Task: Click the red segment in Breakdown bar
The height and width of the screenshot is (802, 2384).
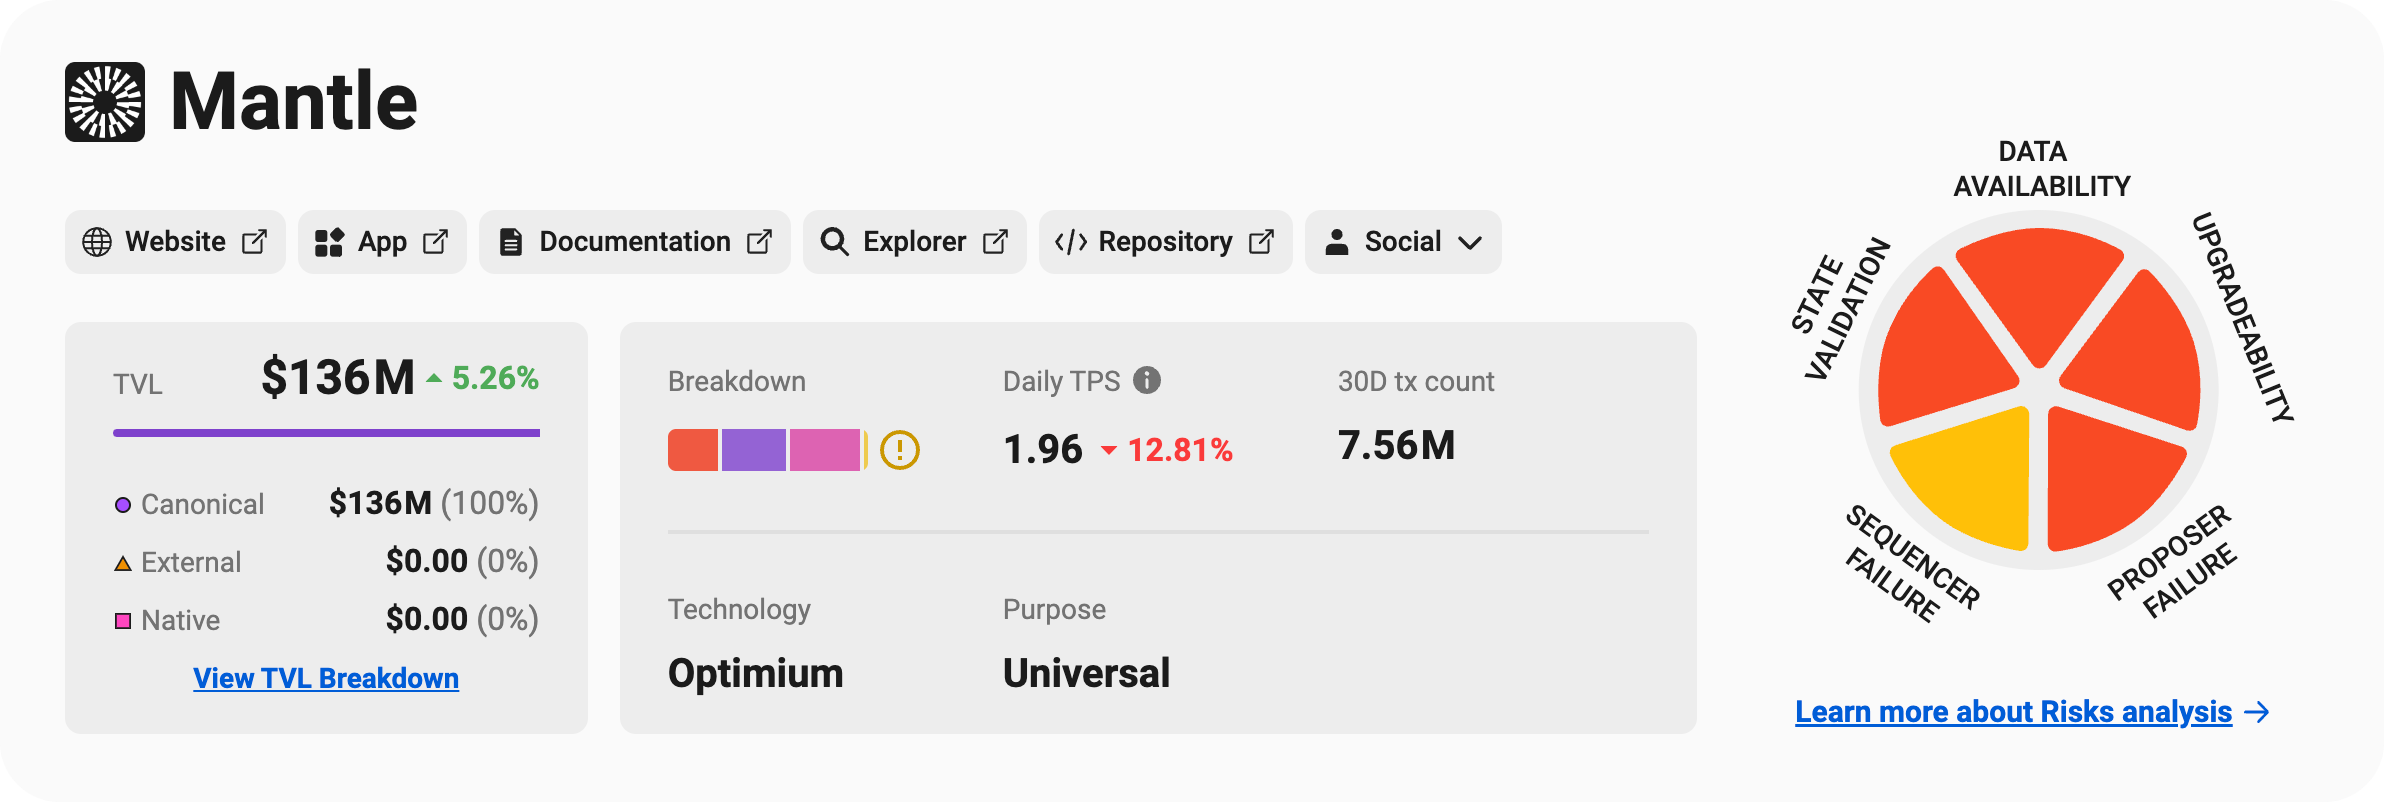Action: tap(692, 450)
